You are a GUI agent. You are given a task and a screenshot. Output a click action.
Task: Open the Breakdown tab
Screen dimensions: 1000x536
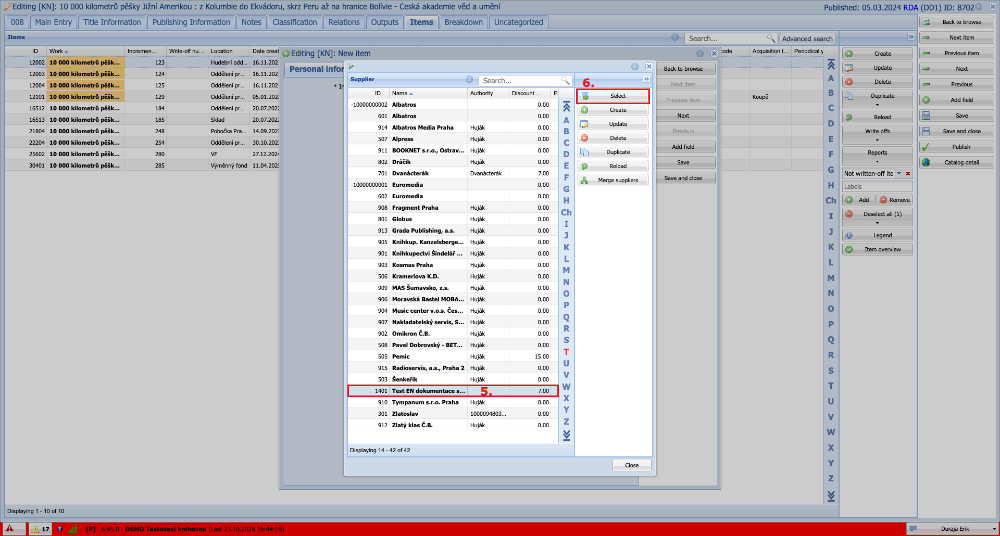coord(464,22)
